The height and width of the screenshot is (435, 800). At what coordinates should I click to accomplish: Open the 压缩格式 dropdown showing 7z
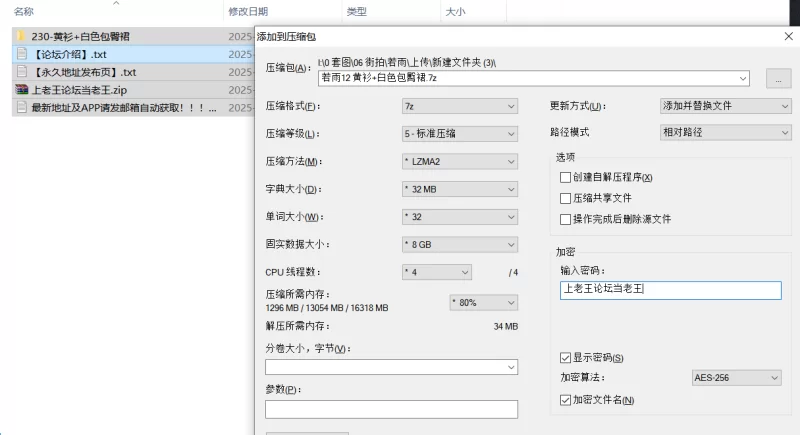tap(459, 106)
